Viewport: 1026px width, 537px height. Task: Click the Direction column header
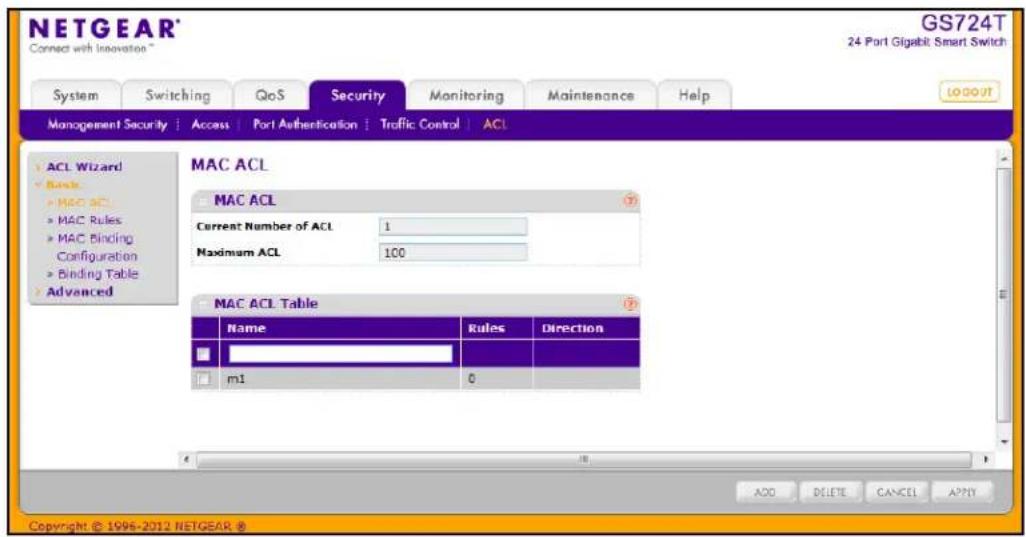586,328
